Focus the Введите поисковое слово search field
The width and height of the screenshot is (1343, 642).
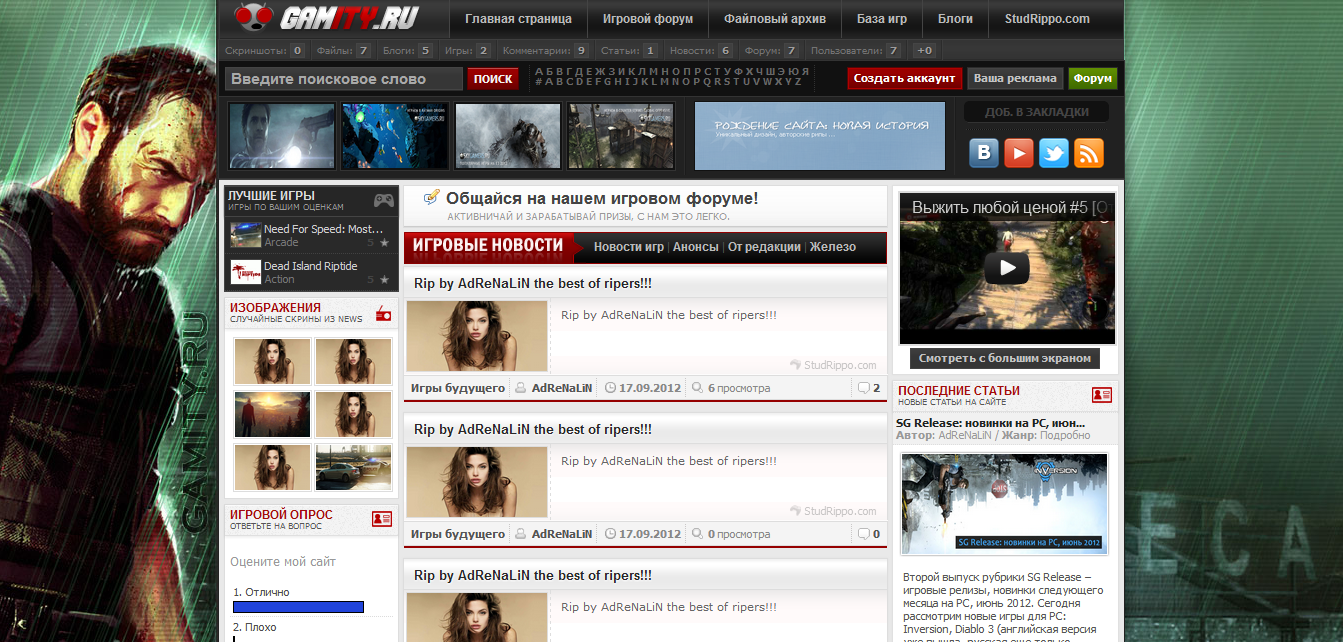pyautogui.click(x=344, y=79)
